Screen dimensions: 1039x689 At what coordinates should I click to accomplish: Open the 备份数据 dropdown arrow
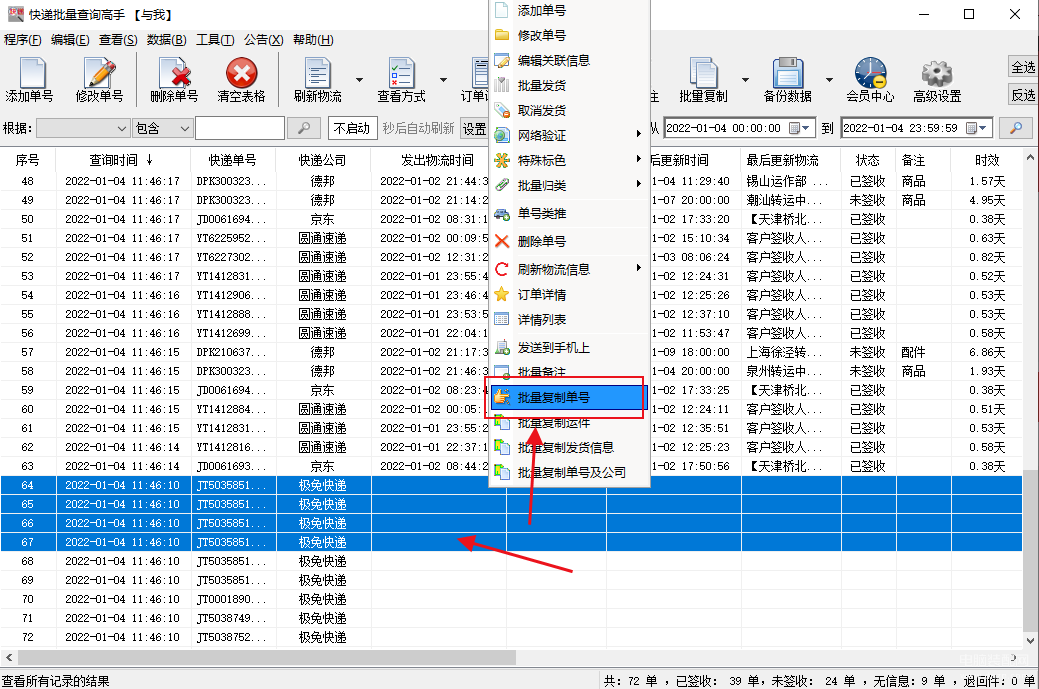coord(828,80)
